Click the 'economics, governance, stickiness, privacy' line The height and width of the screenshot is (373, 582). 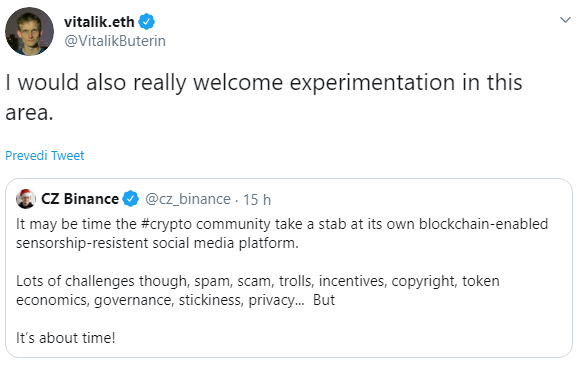[175, 300]
